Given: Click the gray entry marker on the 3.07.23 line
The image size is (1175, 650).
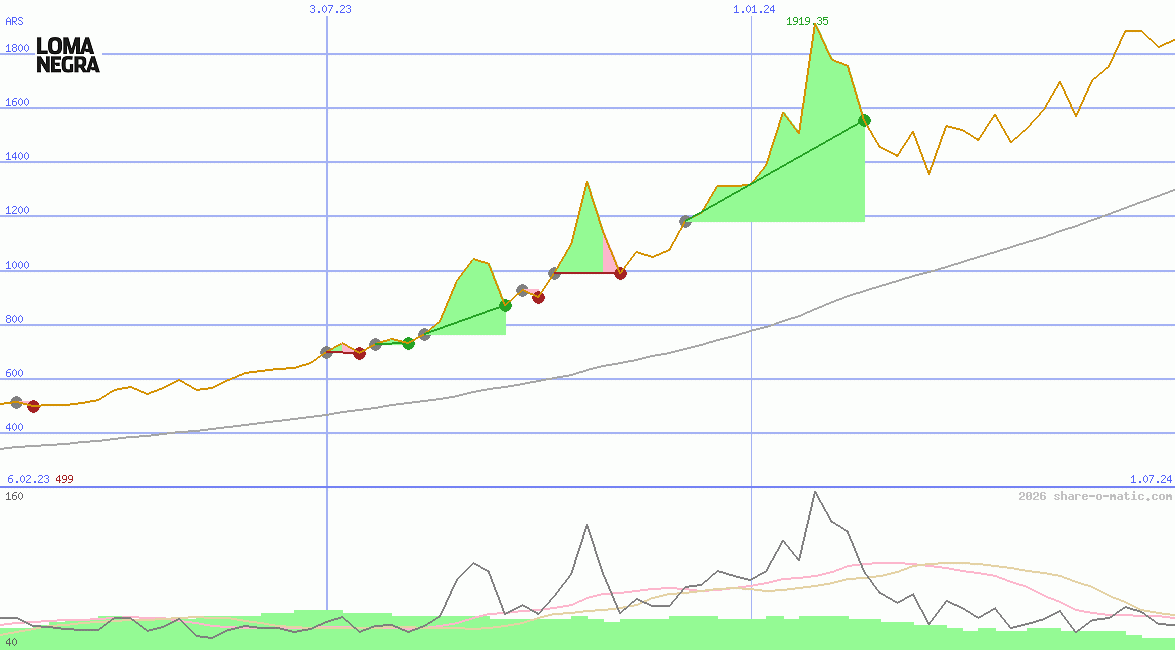Looking at the screenshot, I should click(326, 352).
